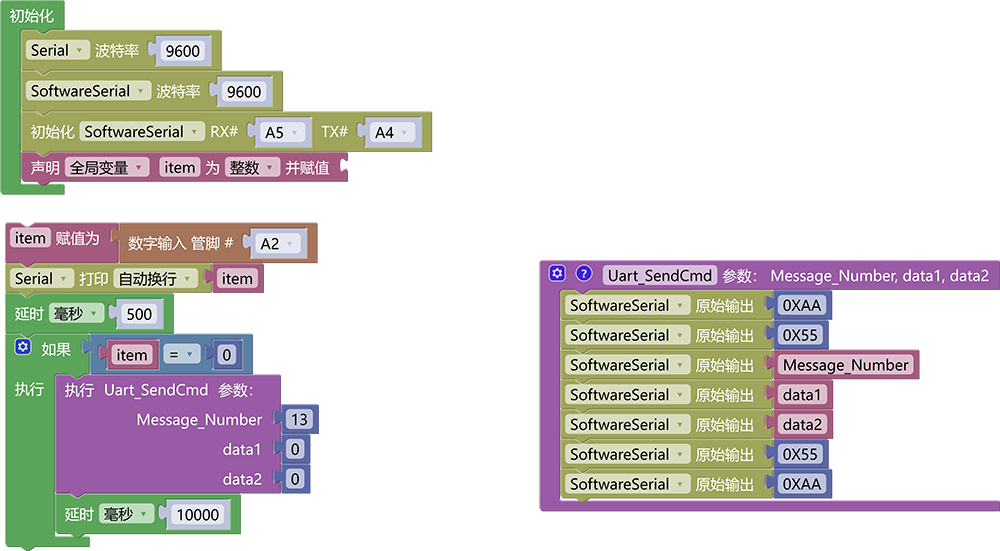The height and width of the screenshot is (551, 1000).
Task: Open the Serial dropdown in the 打印 block
Action: coord(41,279)
